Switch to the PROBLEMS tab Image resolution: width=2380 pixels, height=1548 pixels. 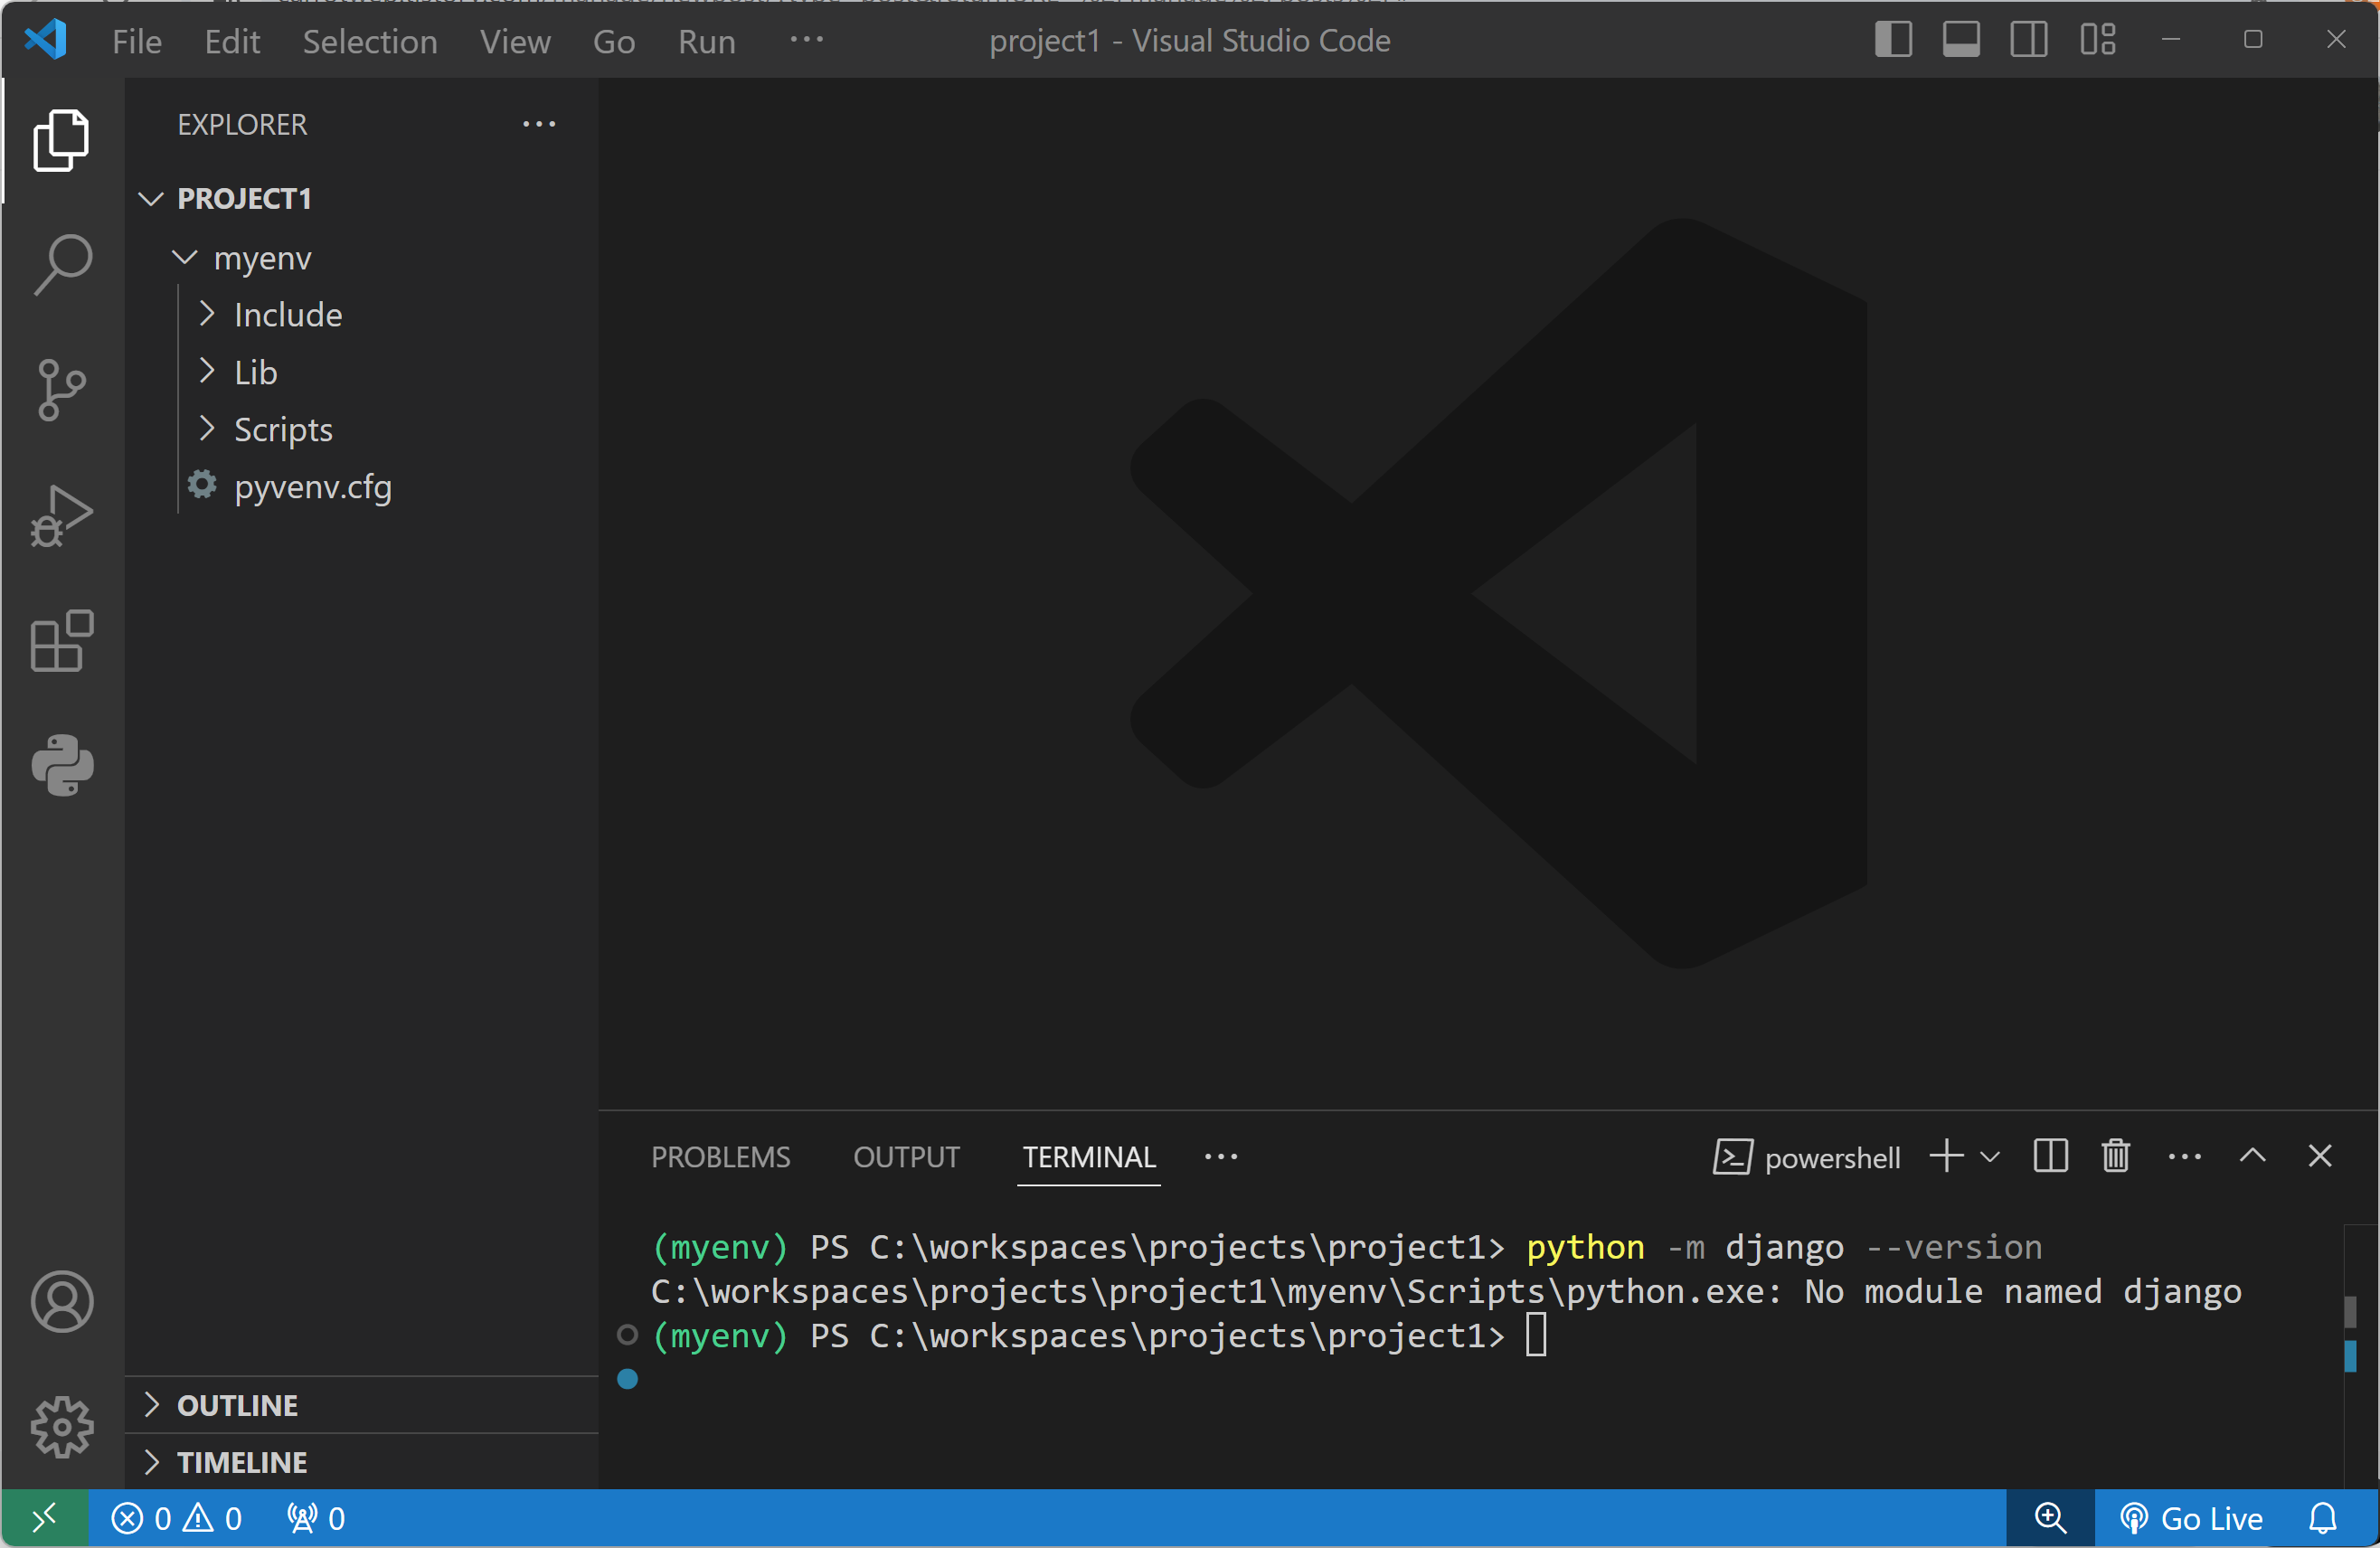point(720,1157)
